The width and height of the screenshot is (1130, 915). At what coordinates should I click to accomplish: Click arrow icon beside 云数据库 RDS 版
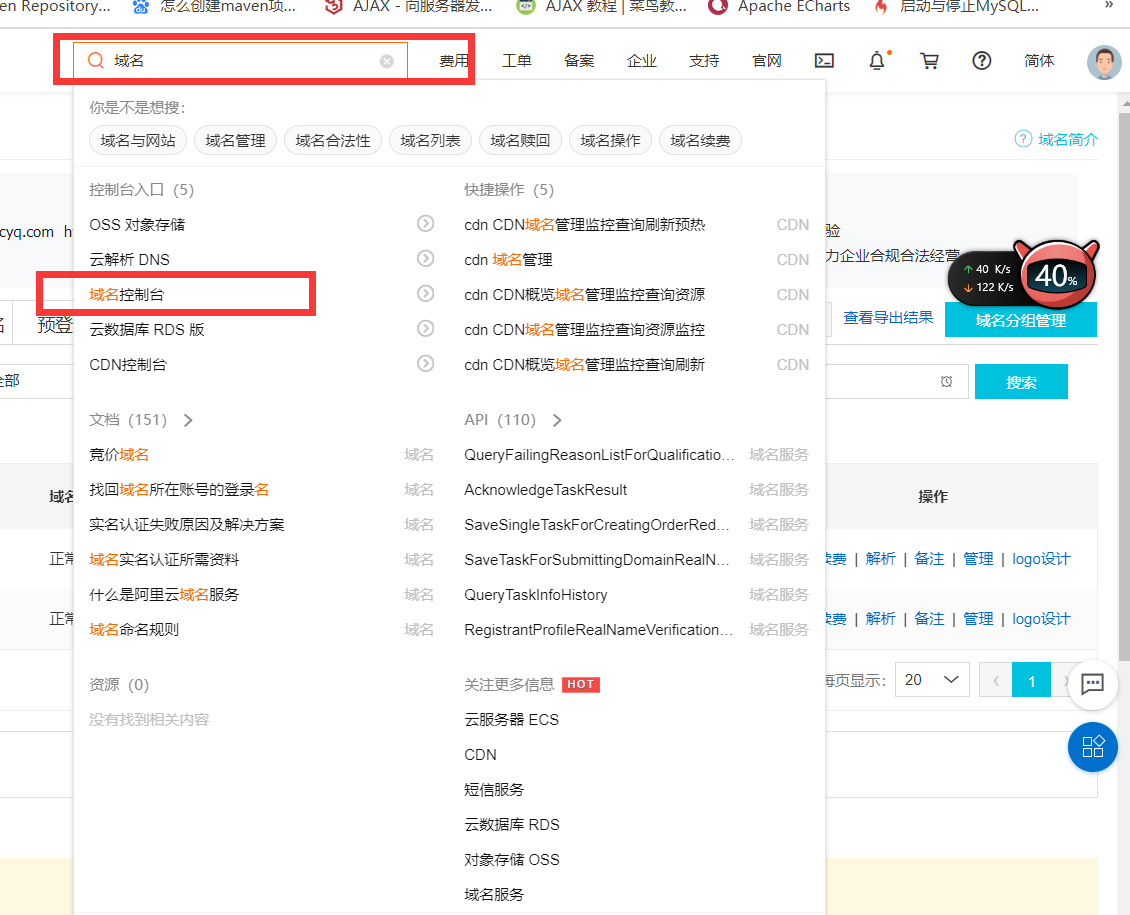(426, 329)
